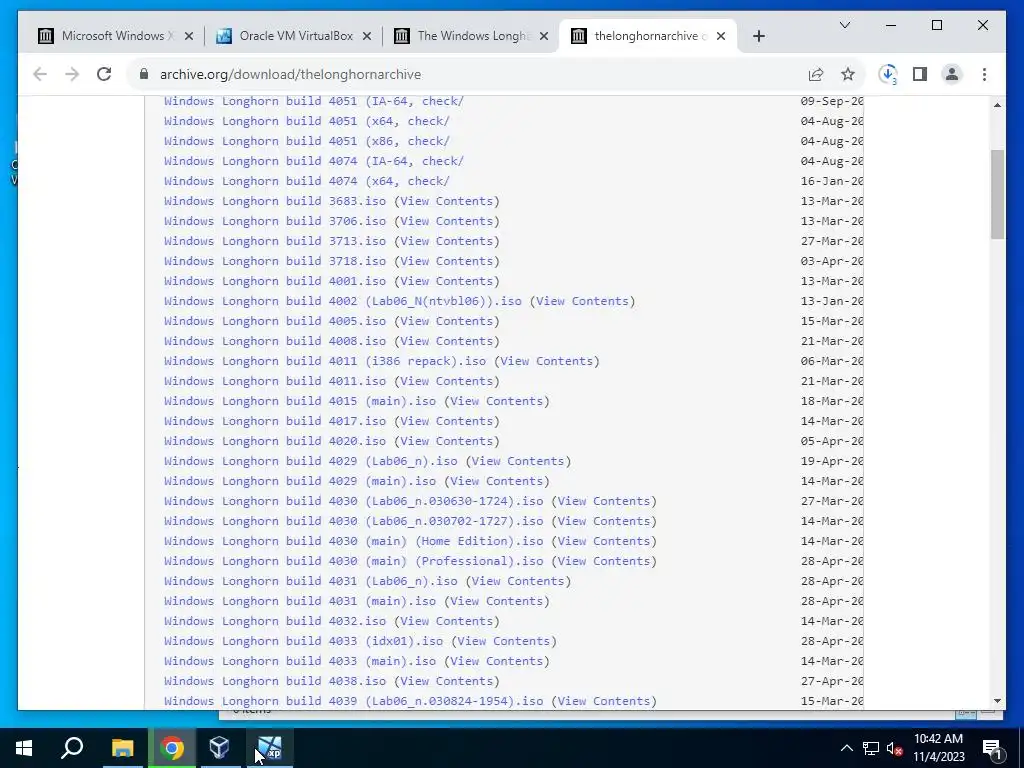Image resolution: width=1024 pixels, height=768 pixels.
Task: Open Longhorn build 4074 (x64, check/ folder
Action: (x=306, y=181)
